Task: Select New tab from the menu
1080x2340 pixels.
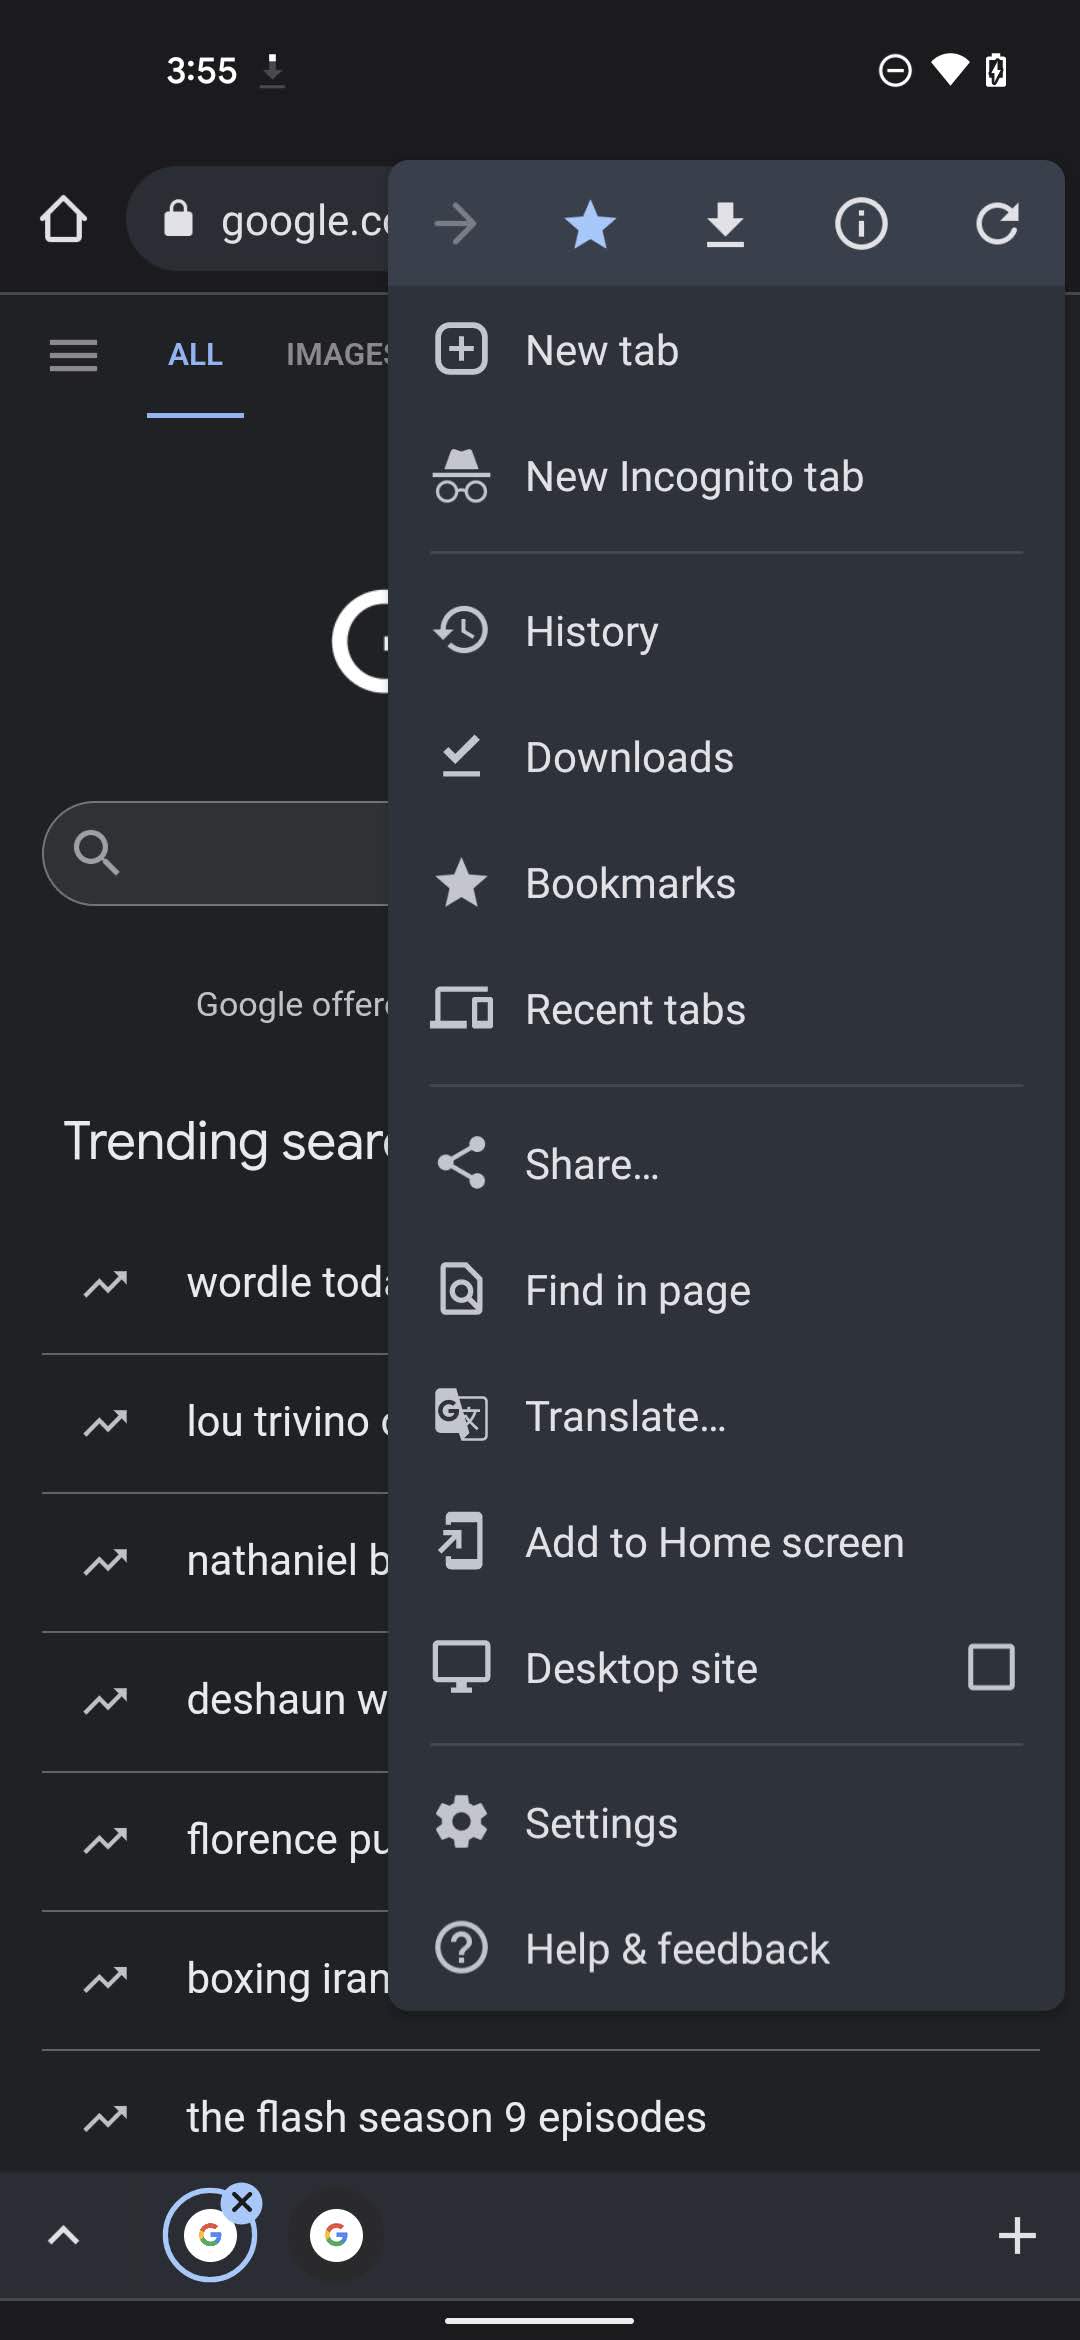Action: click(726, 351)
